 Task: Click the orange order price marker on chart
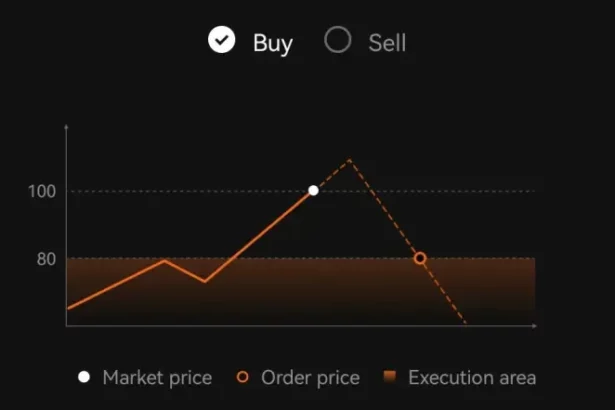(x=420, y=259)
